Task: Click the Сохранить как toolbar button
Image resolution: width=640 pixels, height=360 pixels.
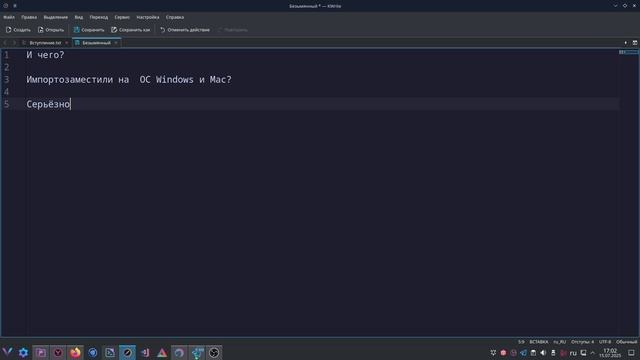Action: tap(131, 30)
